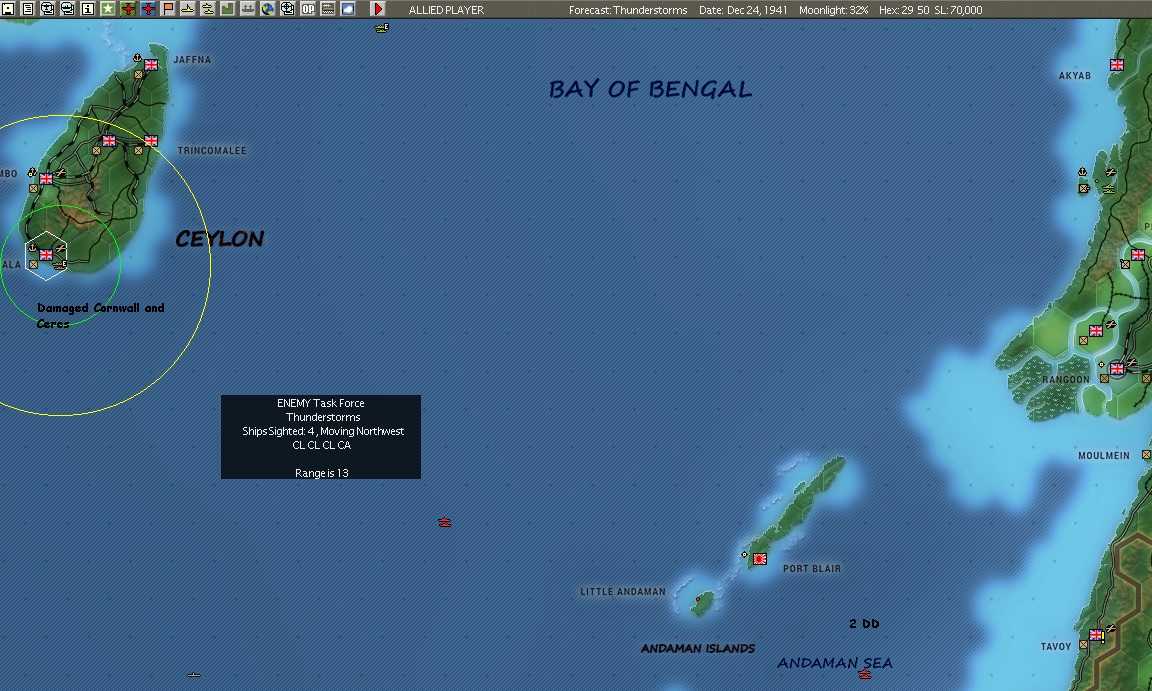
Task: Open the document list report icon
Action: (x=27, y=9)
